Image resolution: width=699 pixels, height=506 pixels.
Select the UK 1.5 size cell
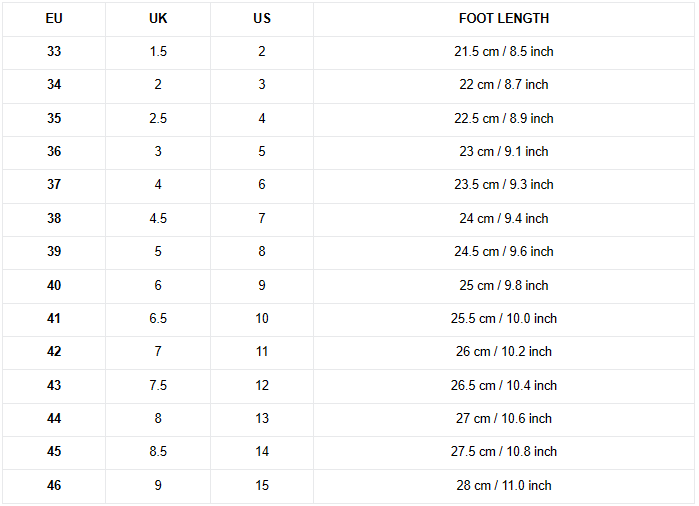coord(158,52)
